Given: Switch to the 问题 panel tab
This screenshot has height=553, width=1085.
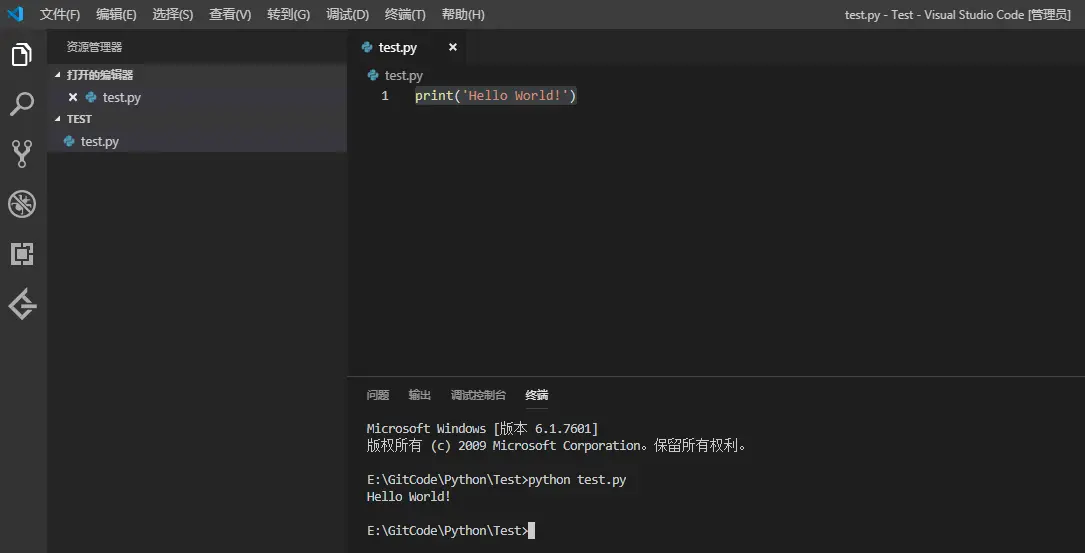Looking at the screenshot, I should (378, 395).
